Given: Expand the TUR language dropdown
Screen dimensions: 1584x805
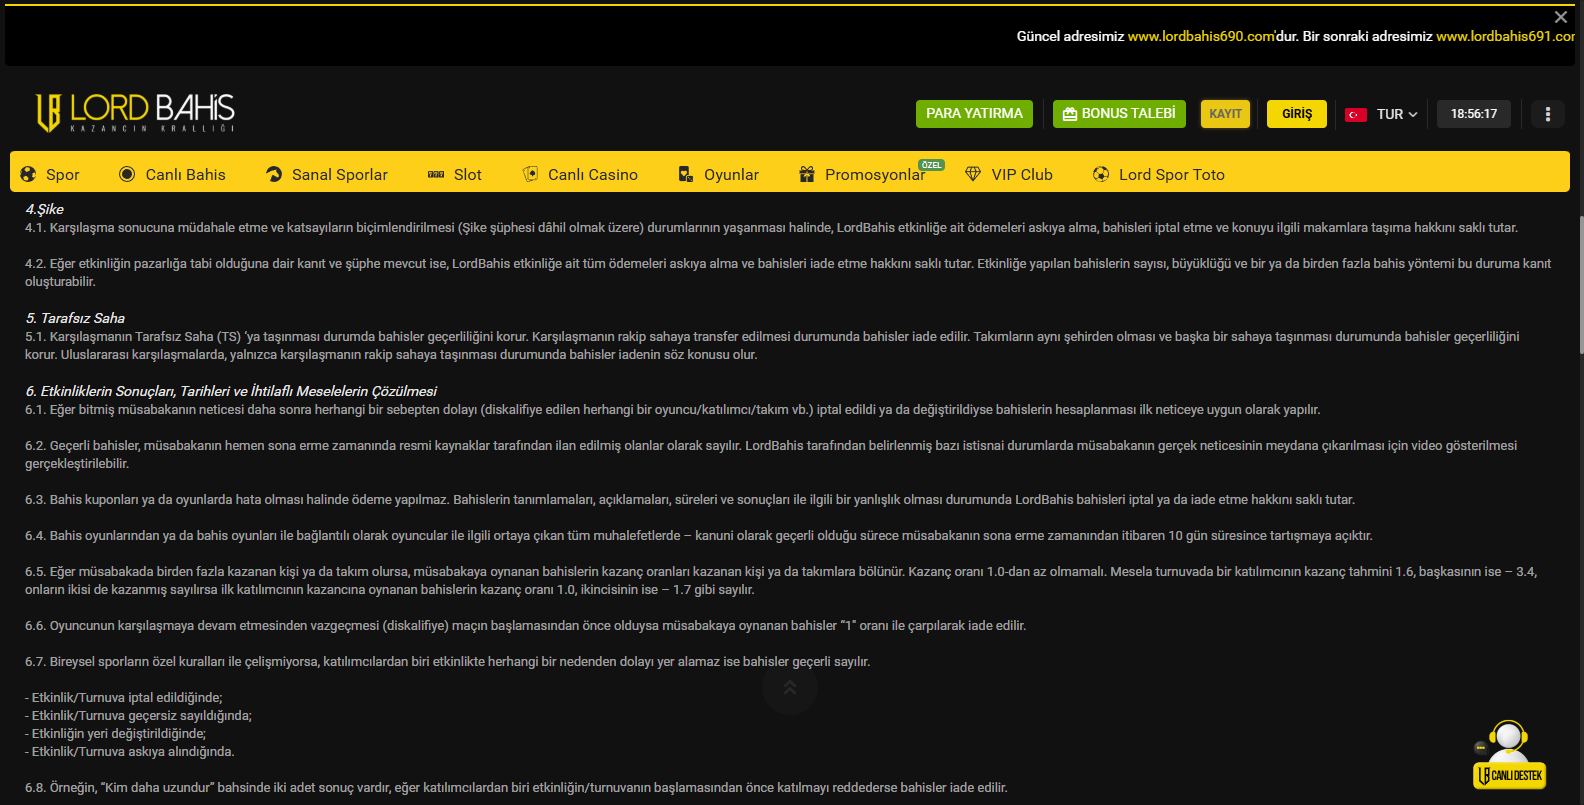Looking at the screenshot, I should 1382,114.
